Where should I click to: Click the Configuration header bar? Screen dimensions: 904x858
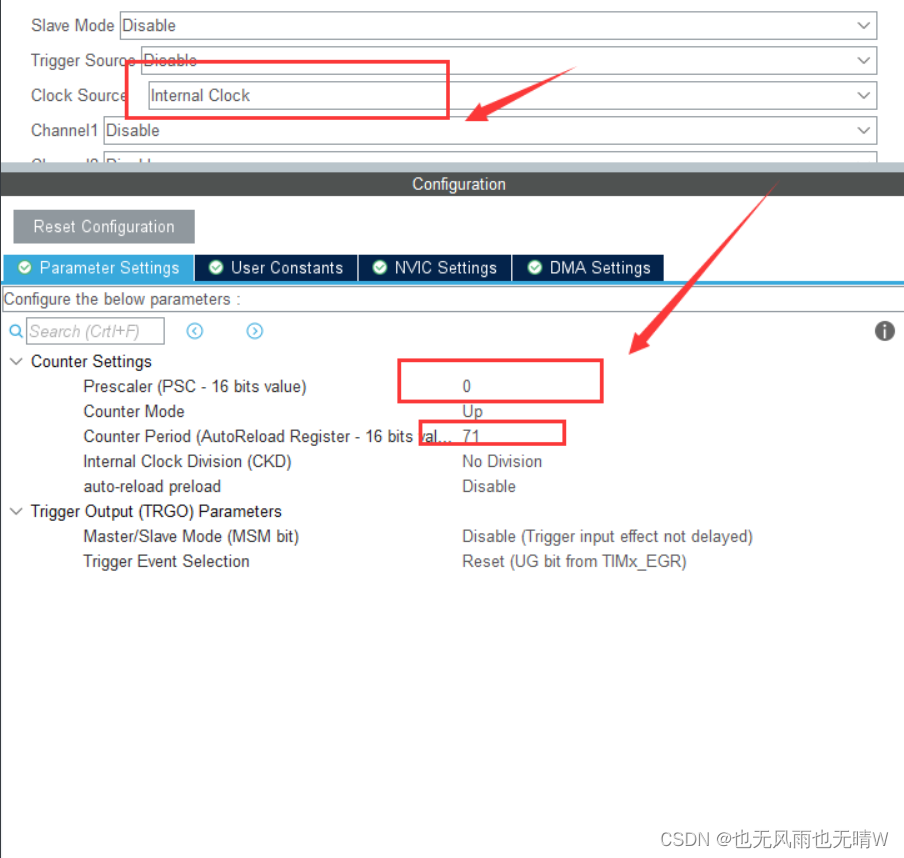pyautogui.click(x=452, y=184)
